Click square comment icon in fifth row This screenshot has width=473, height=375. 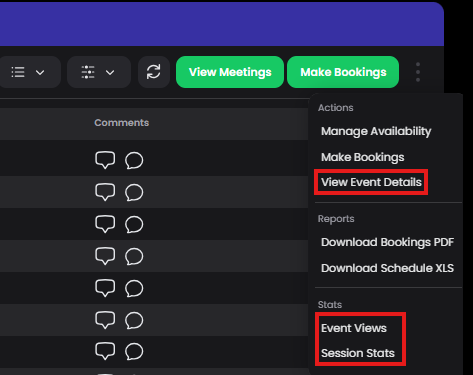point(105,288)
